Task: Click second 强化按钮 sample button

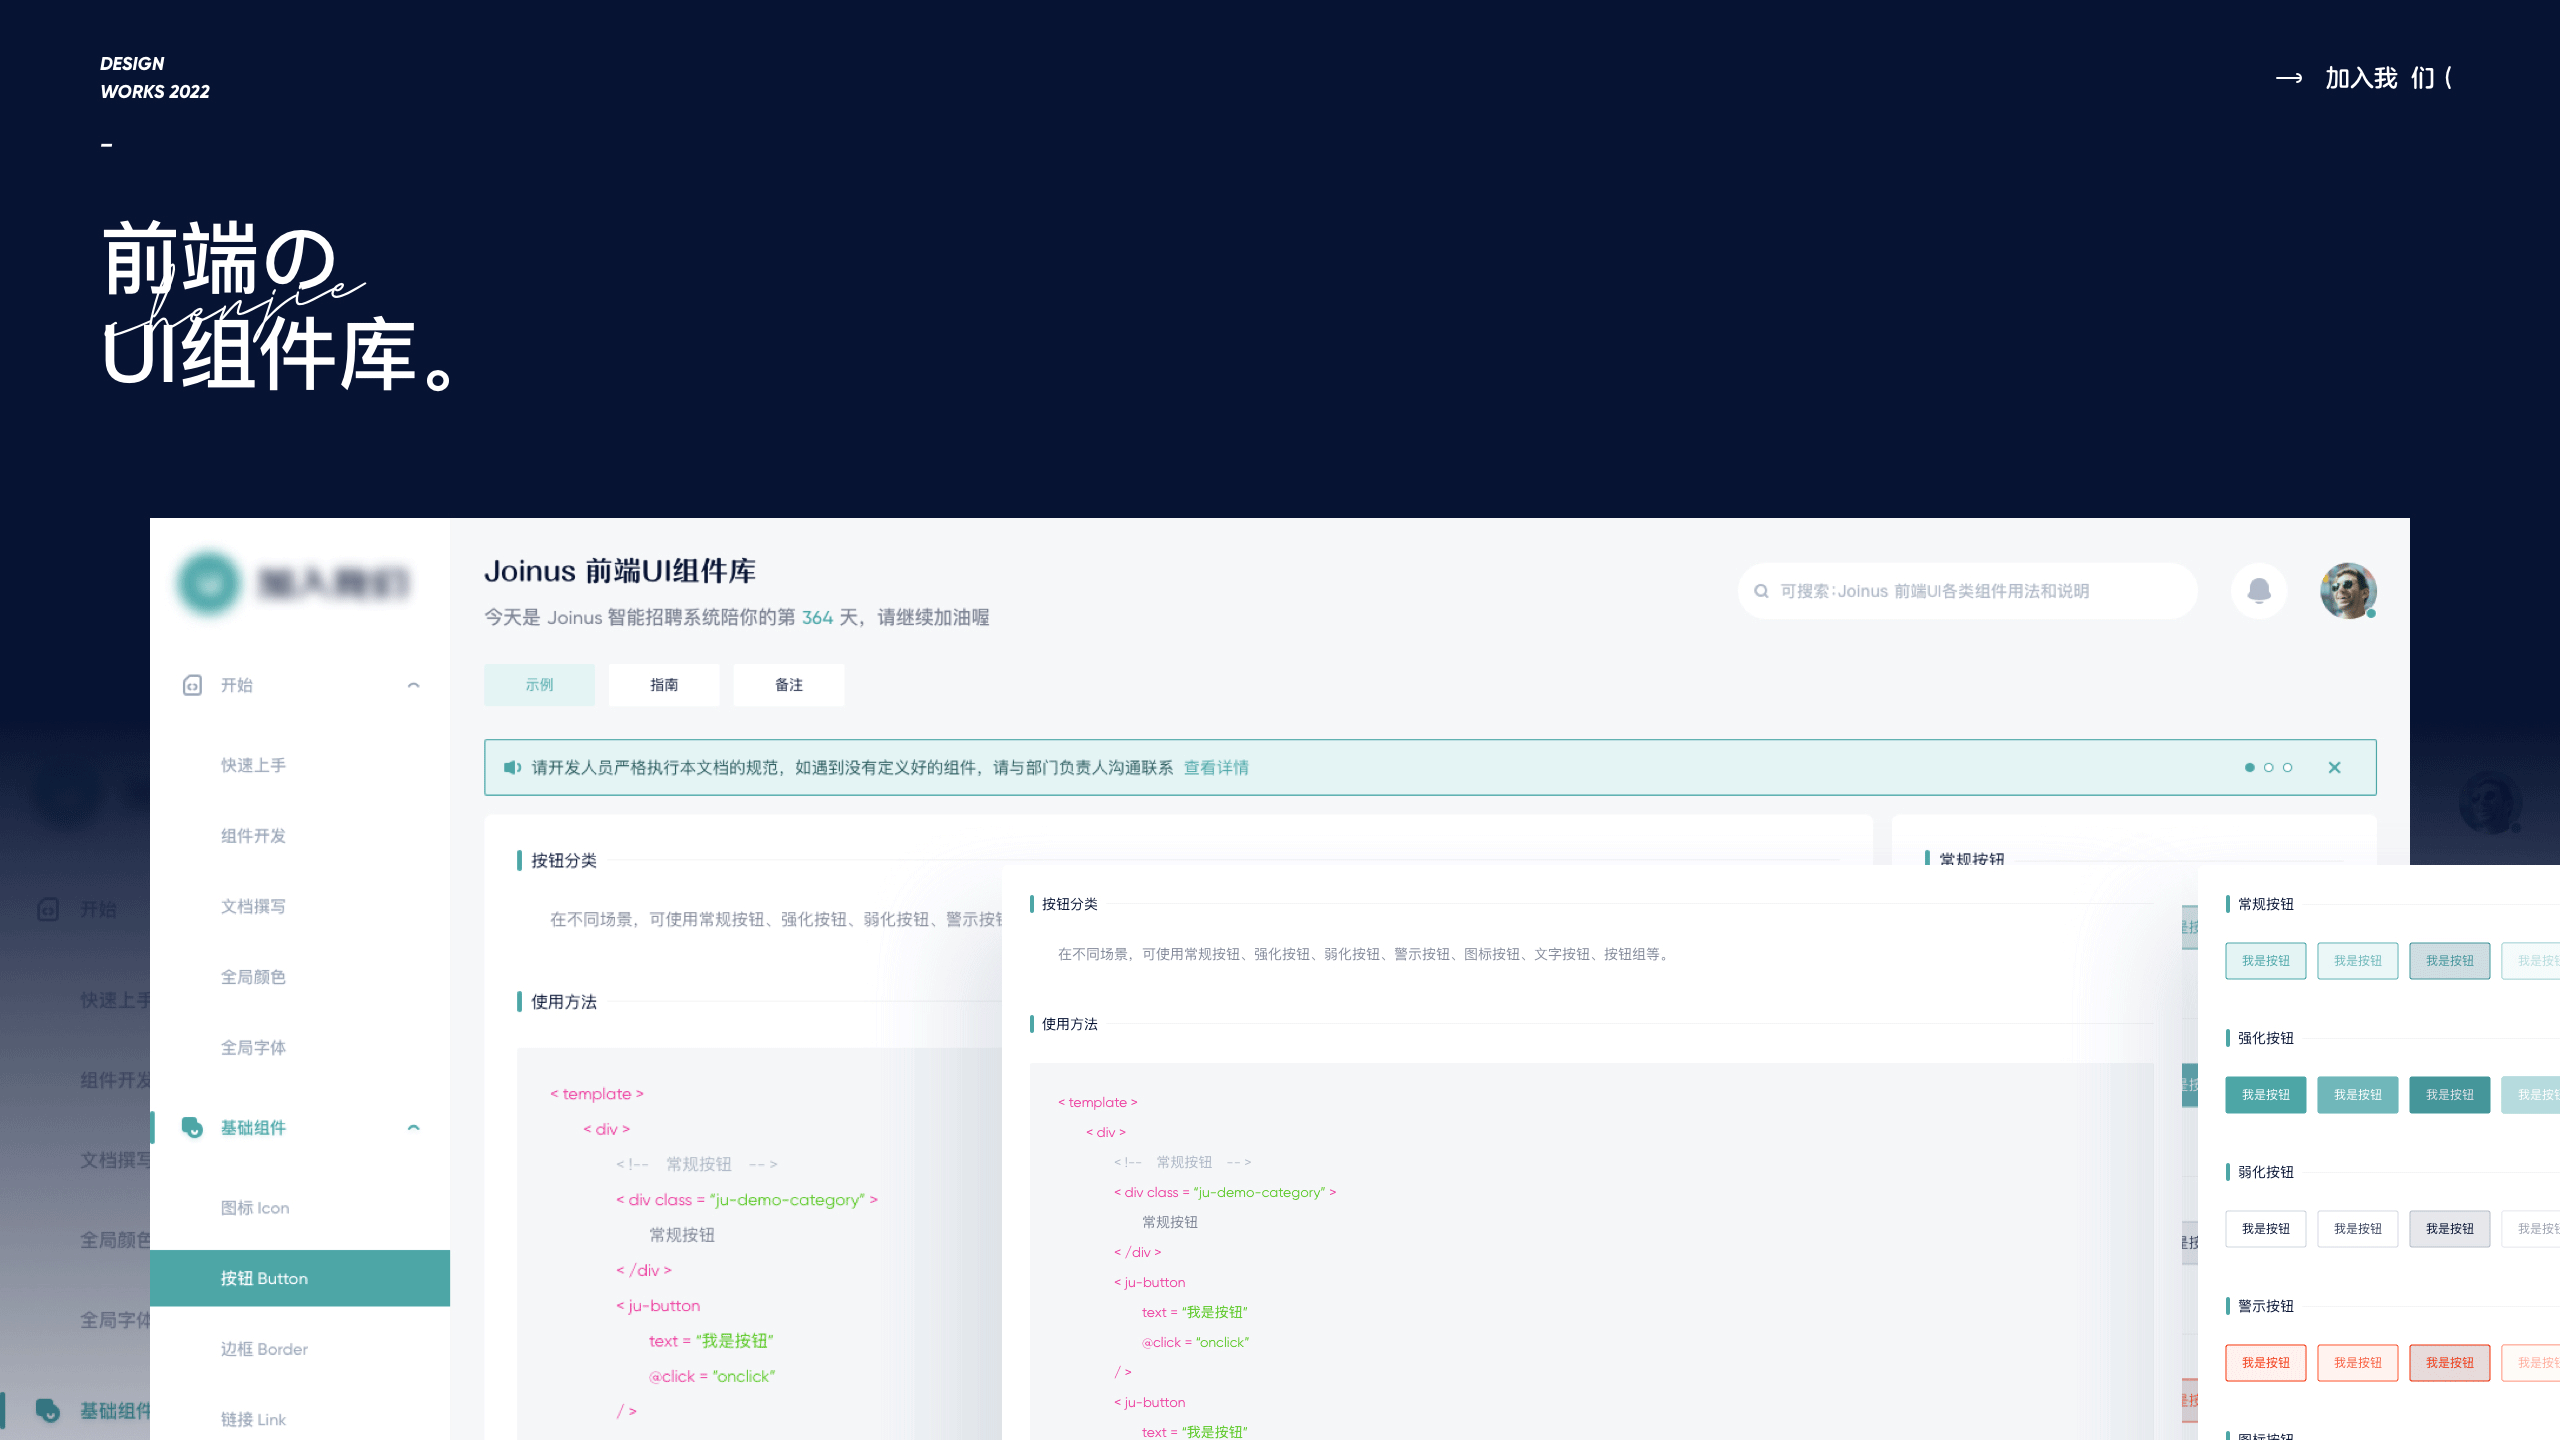Action: tap(2357, 1095)
